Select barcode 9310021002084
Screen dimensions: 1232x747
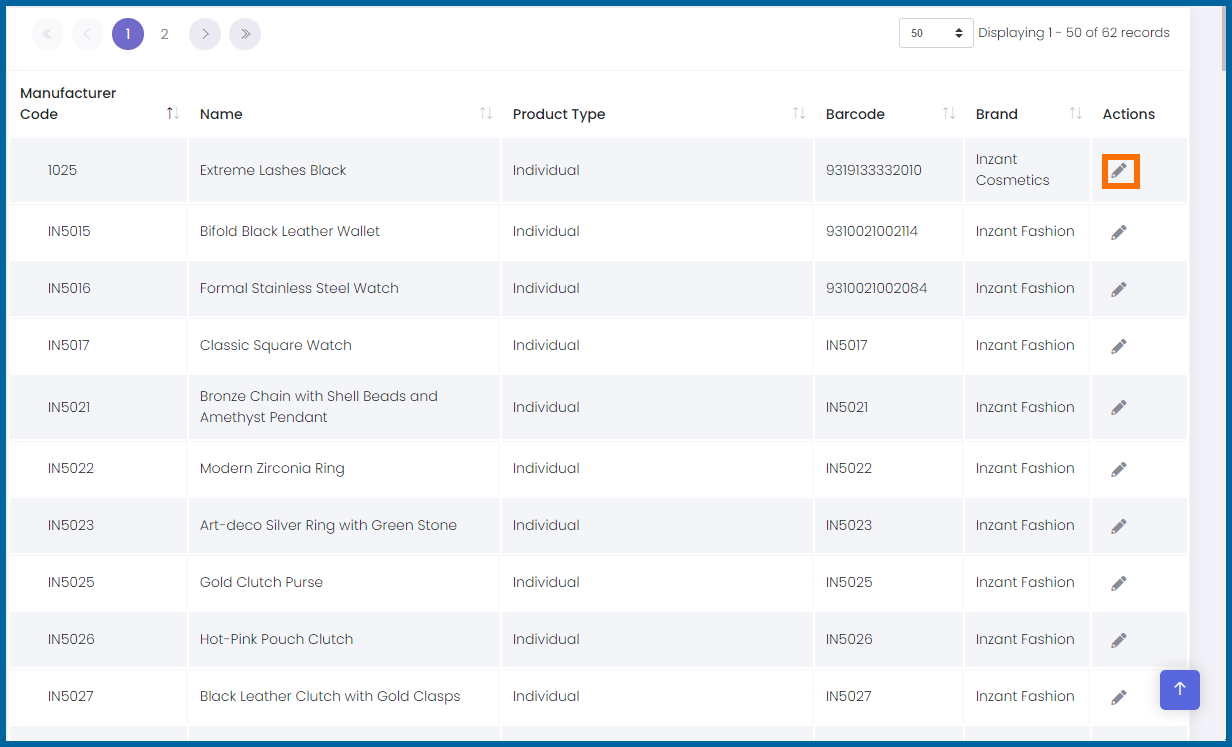coord(877,288)
